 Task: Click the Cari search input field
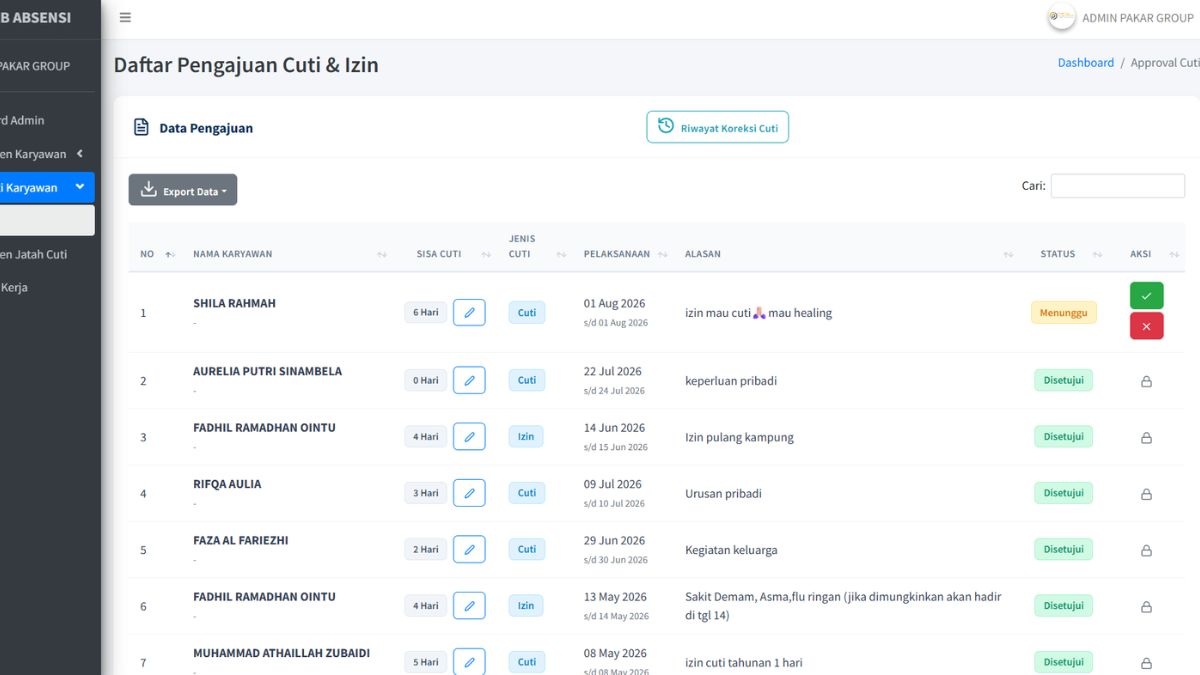click(1117, 185)
